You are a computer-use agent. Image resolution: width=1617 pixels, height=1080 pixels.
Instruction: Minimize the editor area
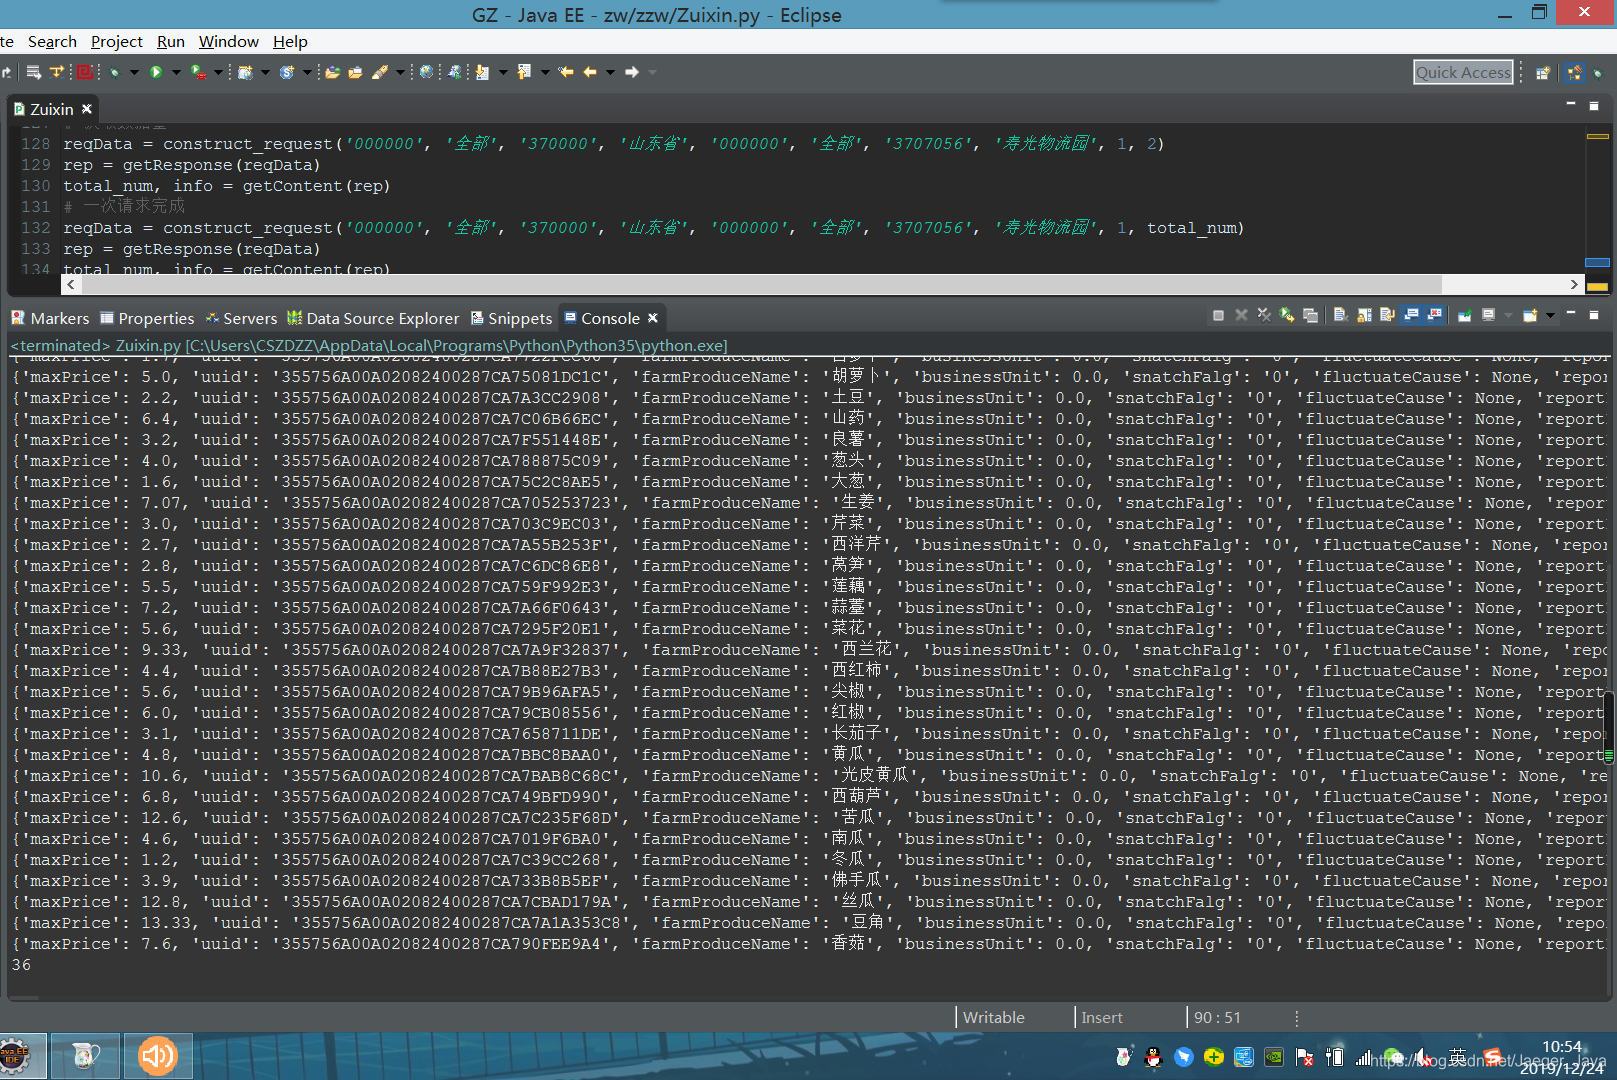coord(1571,104)
